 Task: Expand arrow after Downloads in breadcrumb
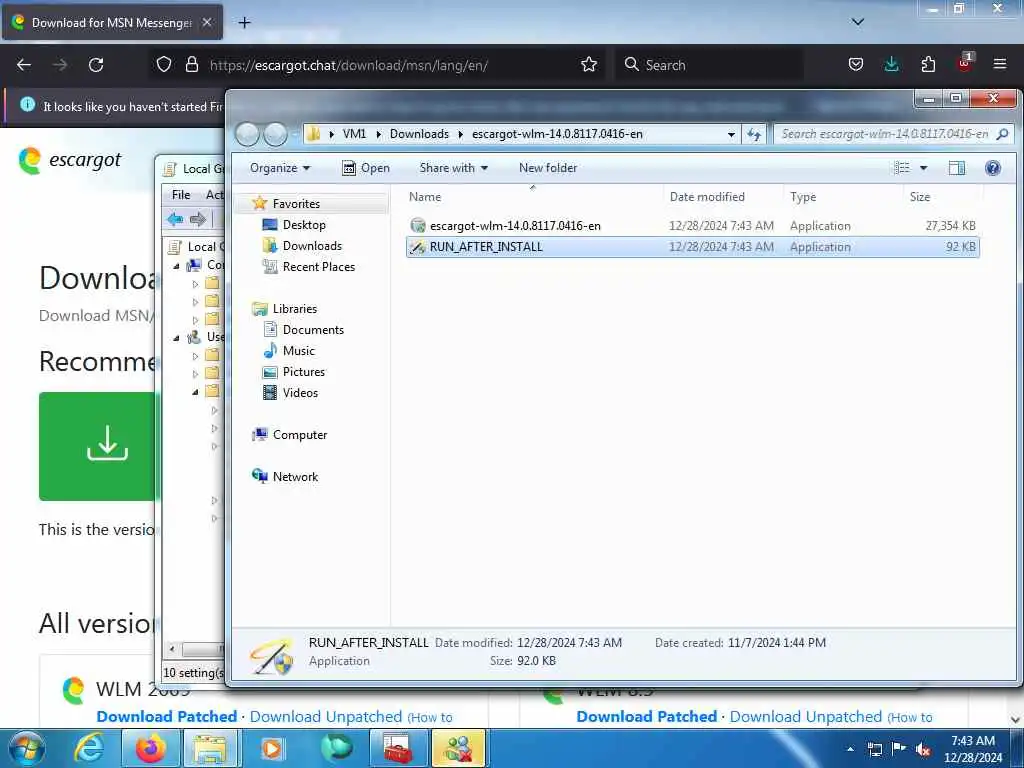(x=460, y=134)
